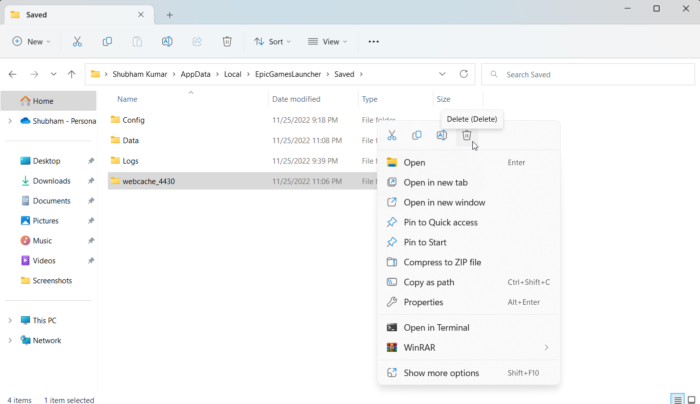Choose Open in Terminal
The height and width of the screenshot is (404, 700).
coord(468,328)
